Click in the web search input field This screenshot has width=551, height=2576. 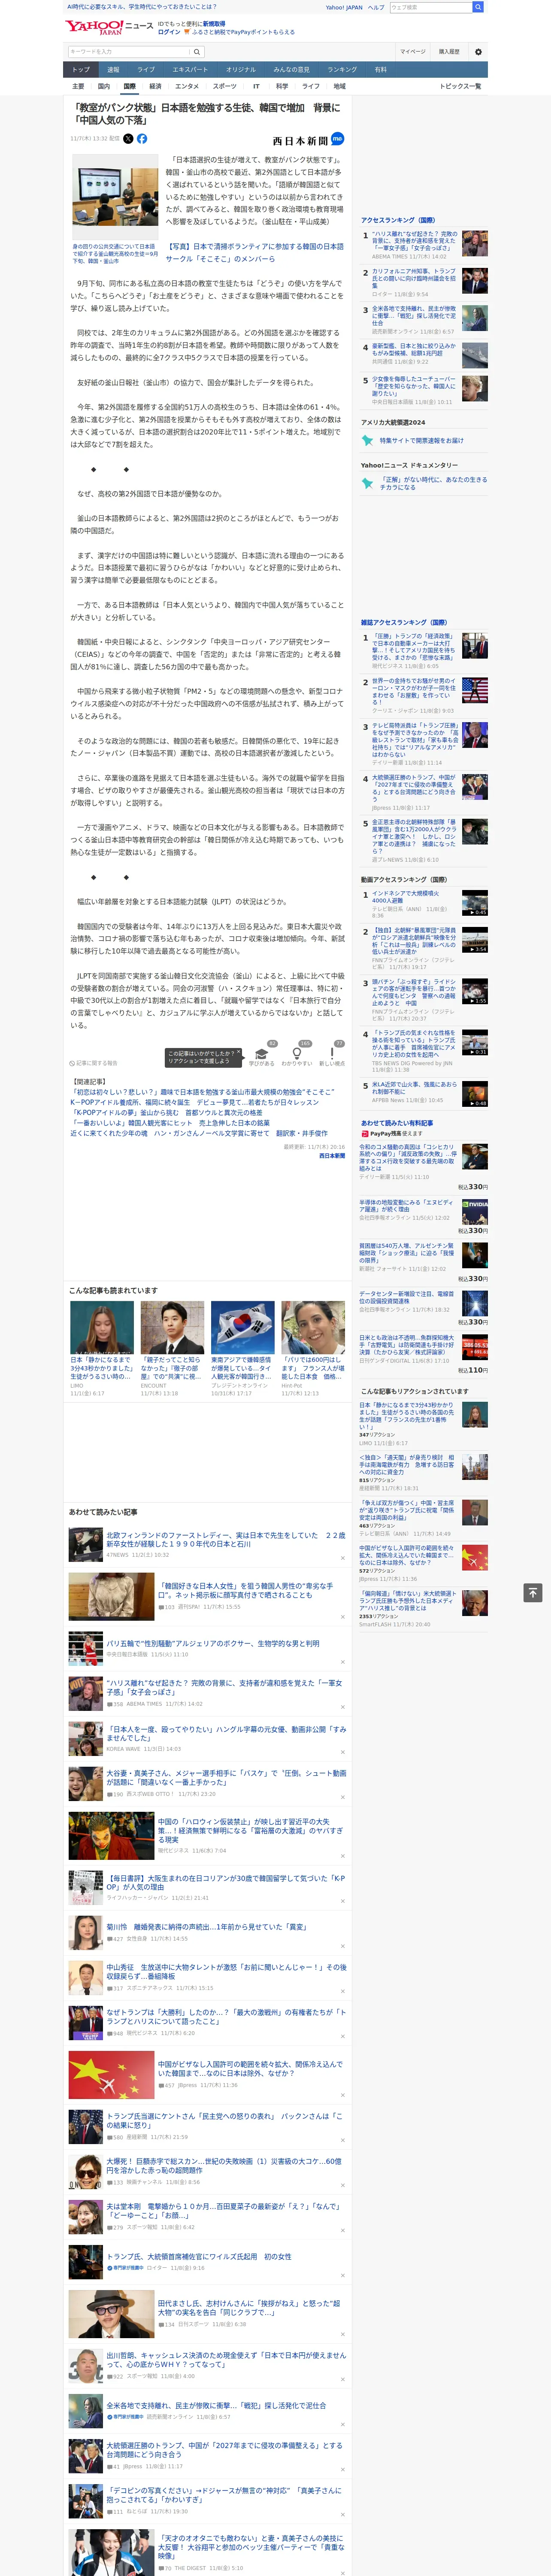pyautogui.click(x=431, y=7)
